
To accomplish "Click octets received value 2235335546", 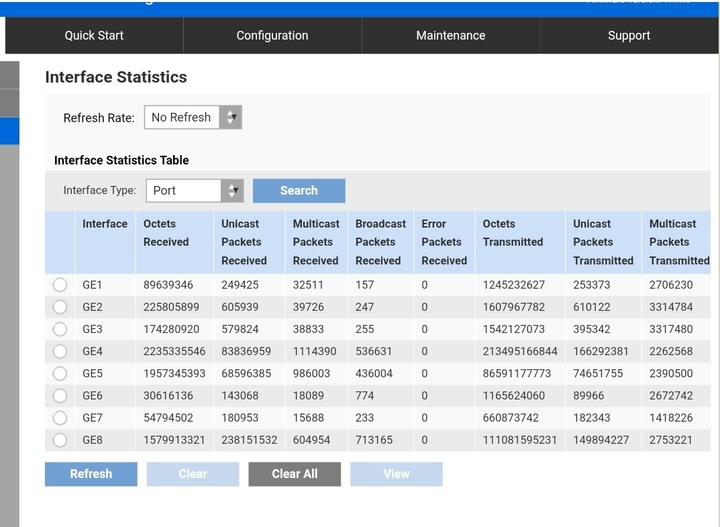I will [174, 351].
